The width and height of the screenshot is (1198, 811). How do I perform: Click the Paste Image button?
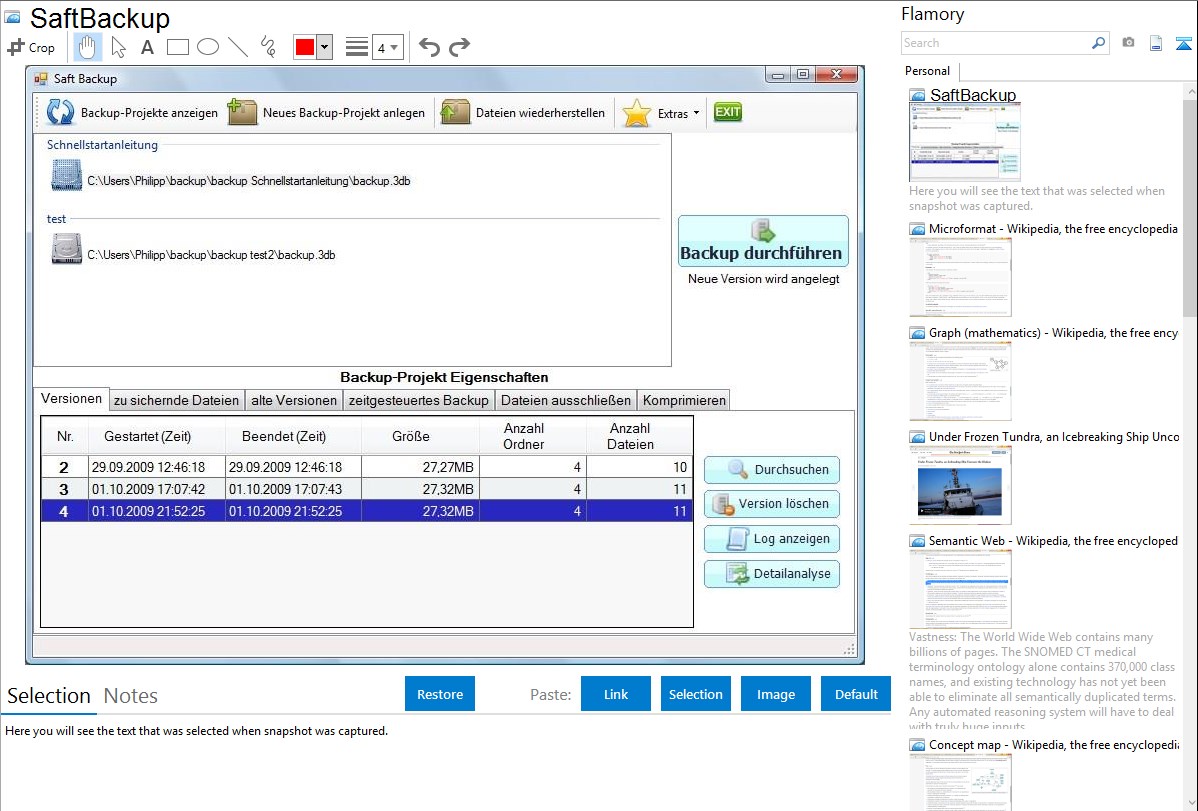(775, 694)
